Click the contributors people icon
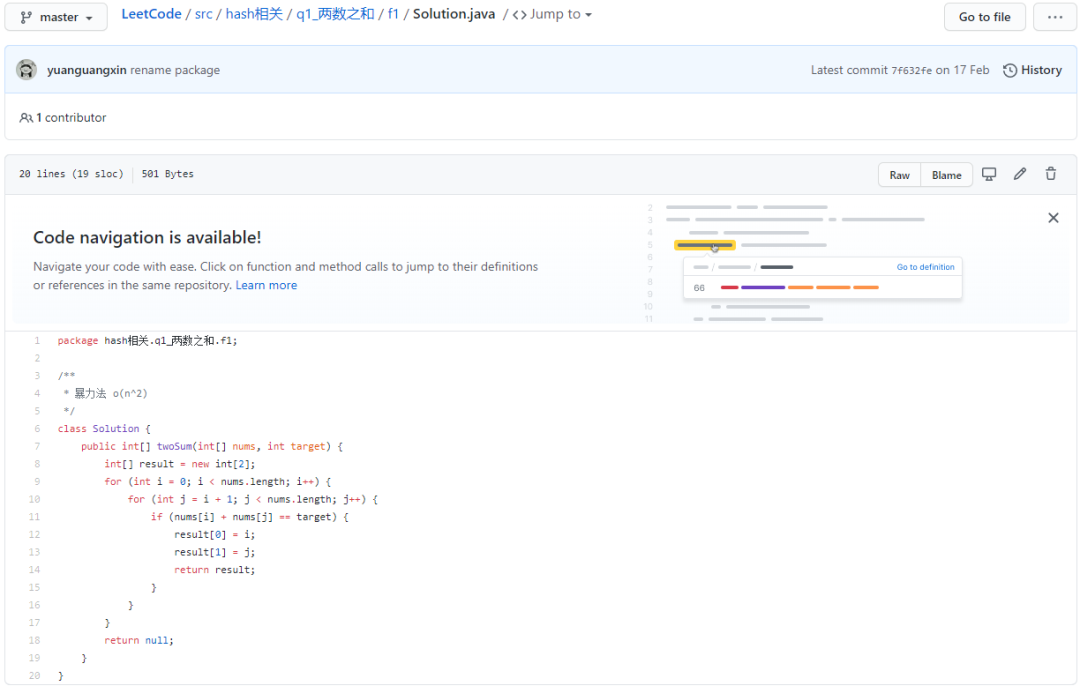 coord(26,118)
